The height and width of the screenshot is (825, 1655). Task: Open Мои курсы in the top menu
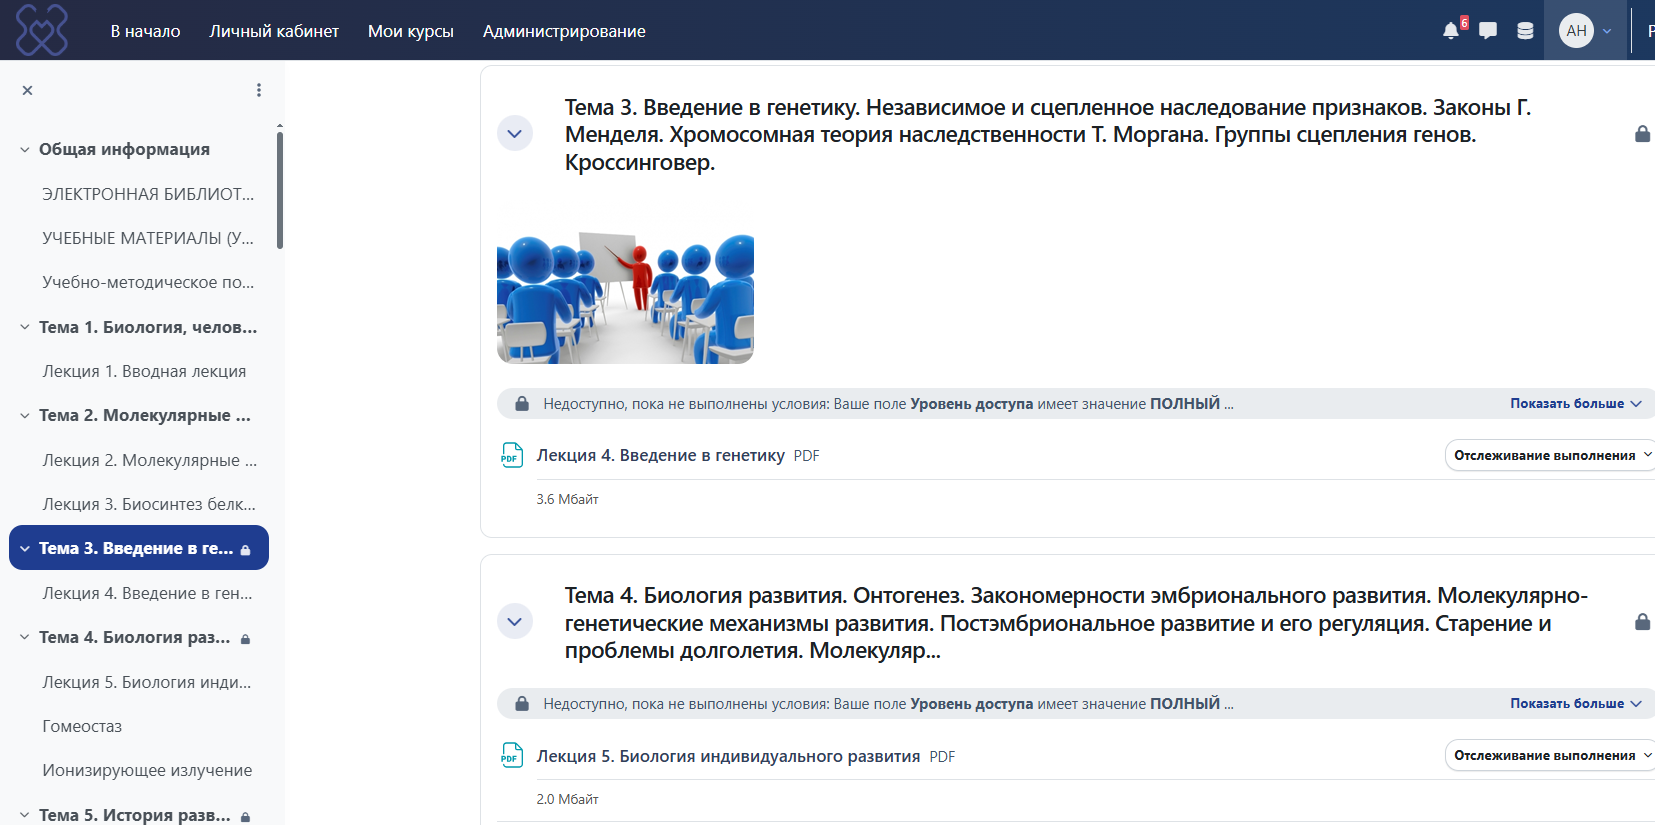point(411,31)
